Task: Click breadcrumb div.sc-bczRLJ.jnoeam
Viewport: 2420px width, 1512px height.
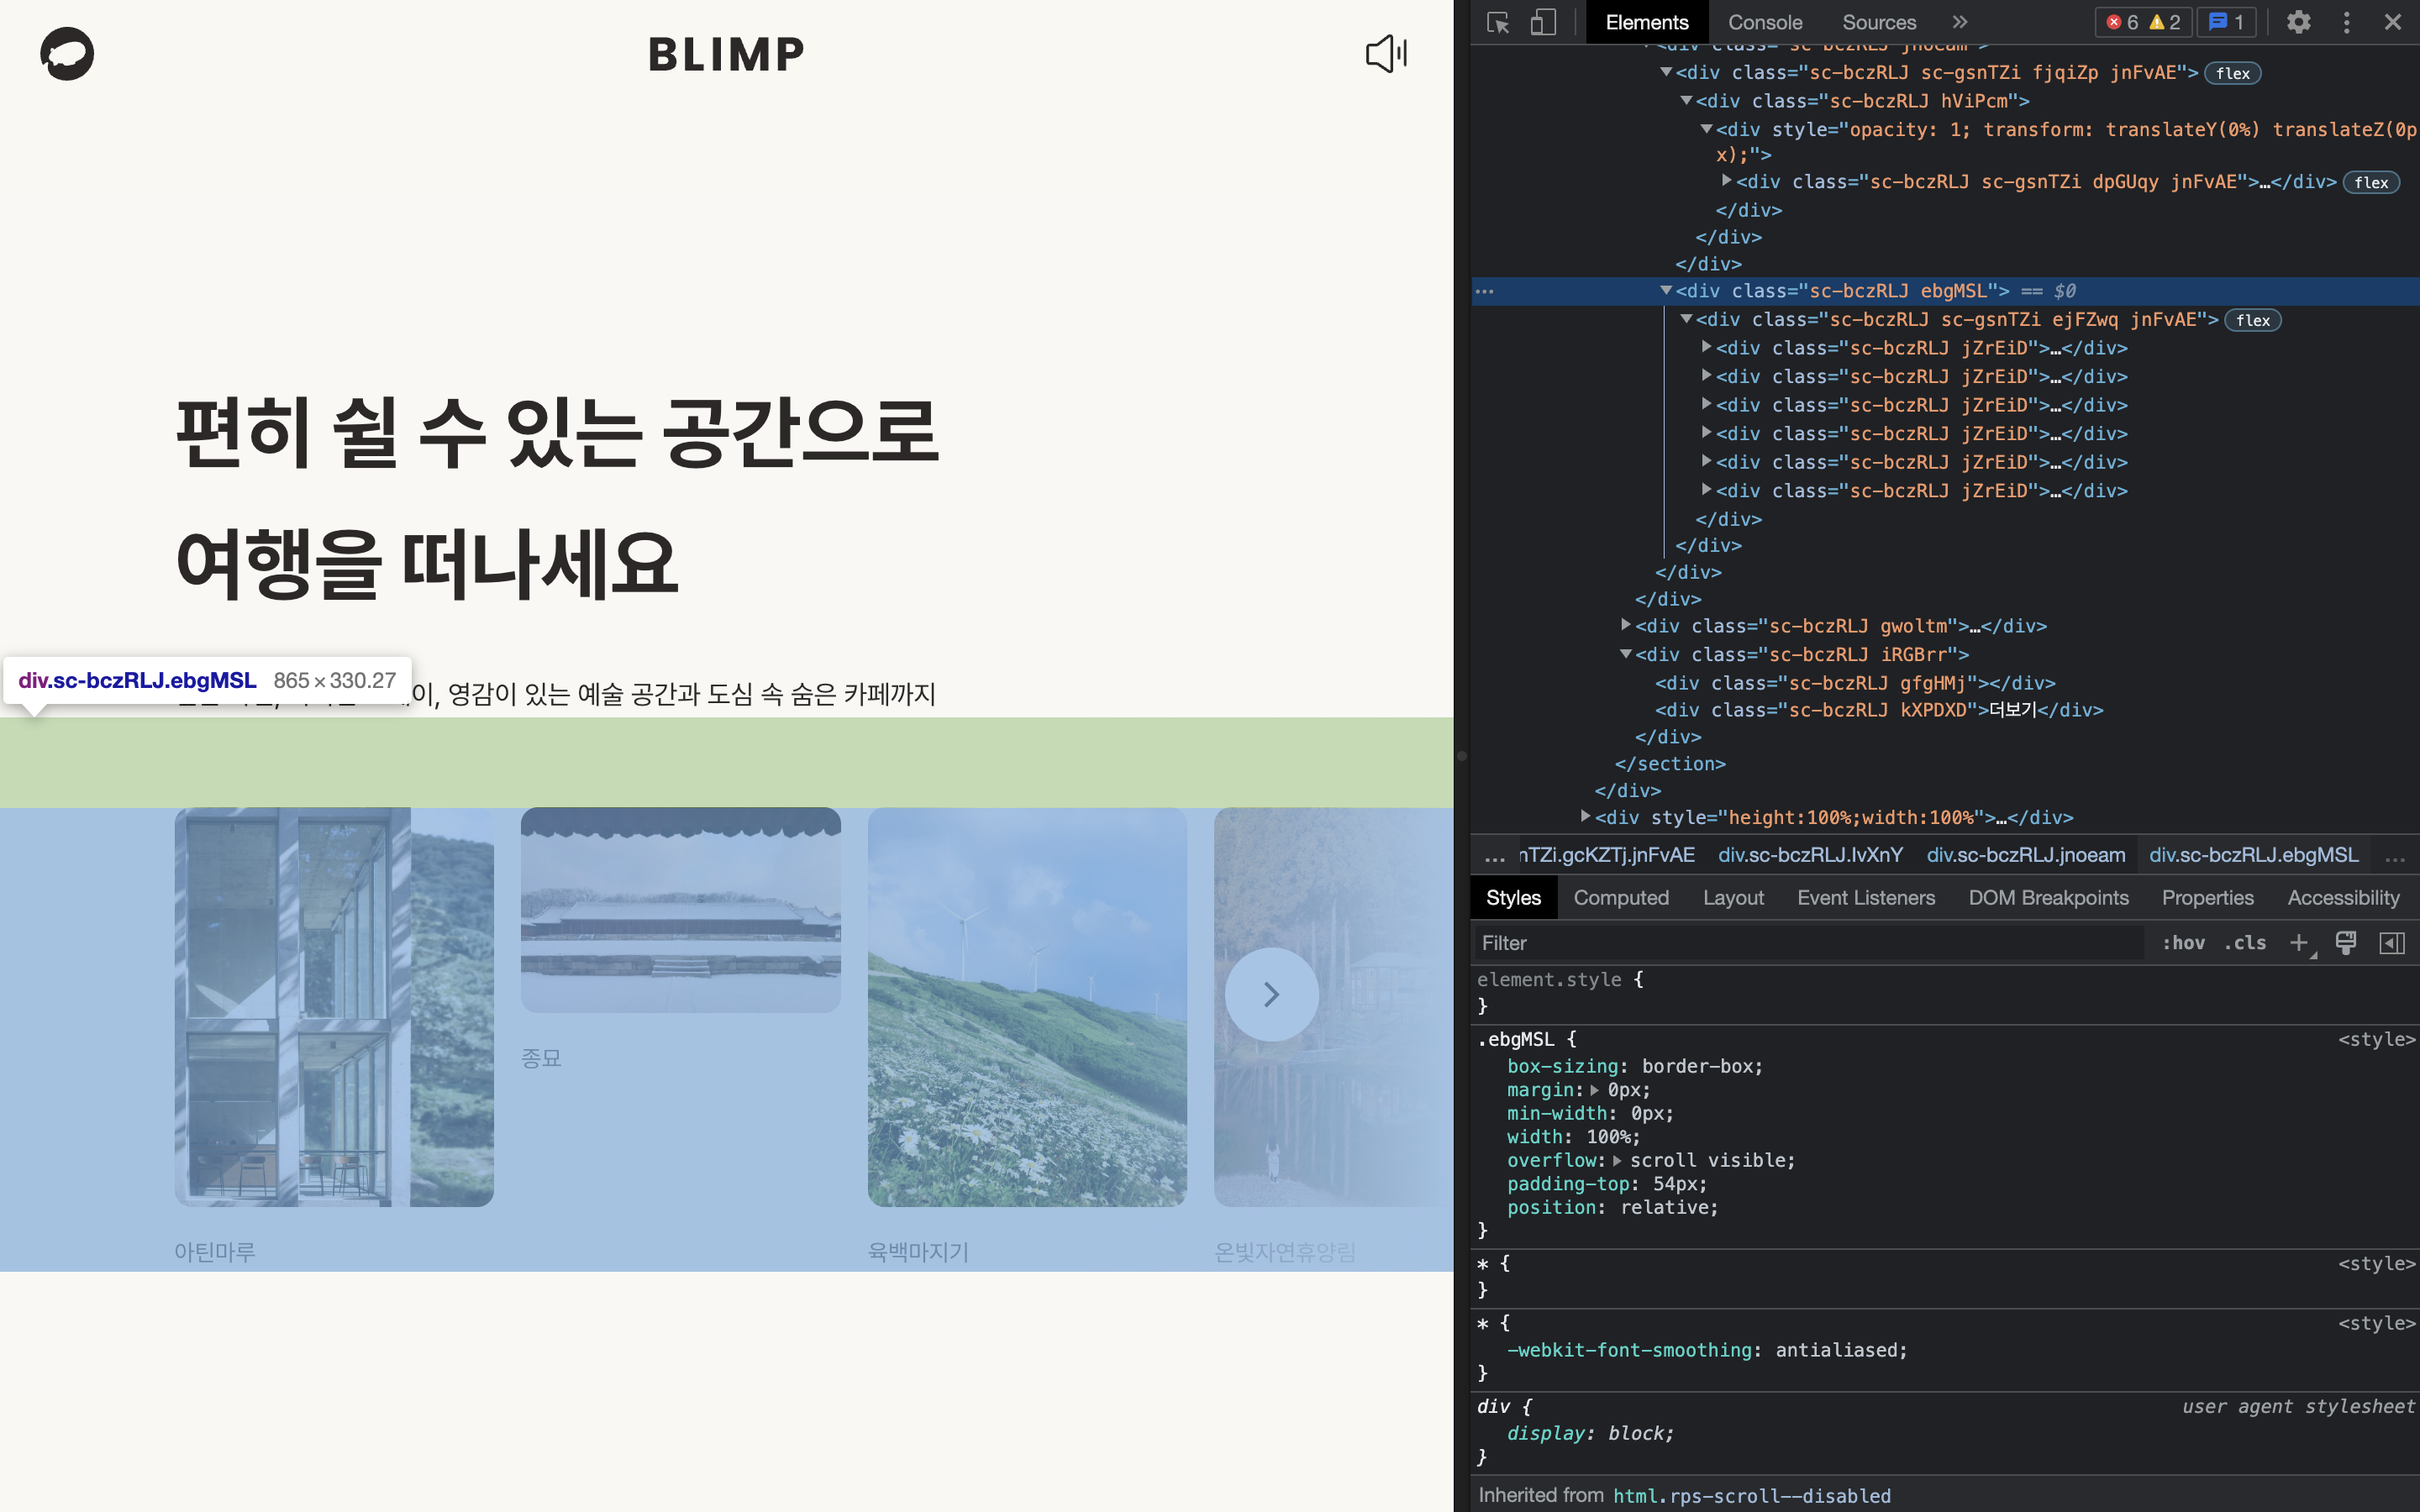Action: click(x=2026, y=856)
